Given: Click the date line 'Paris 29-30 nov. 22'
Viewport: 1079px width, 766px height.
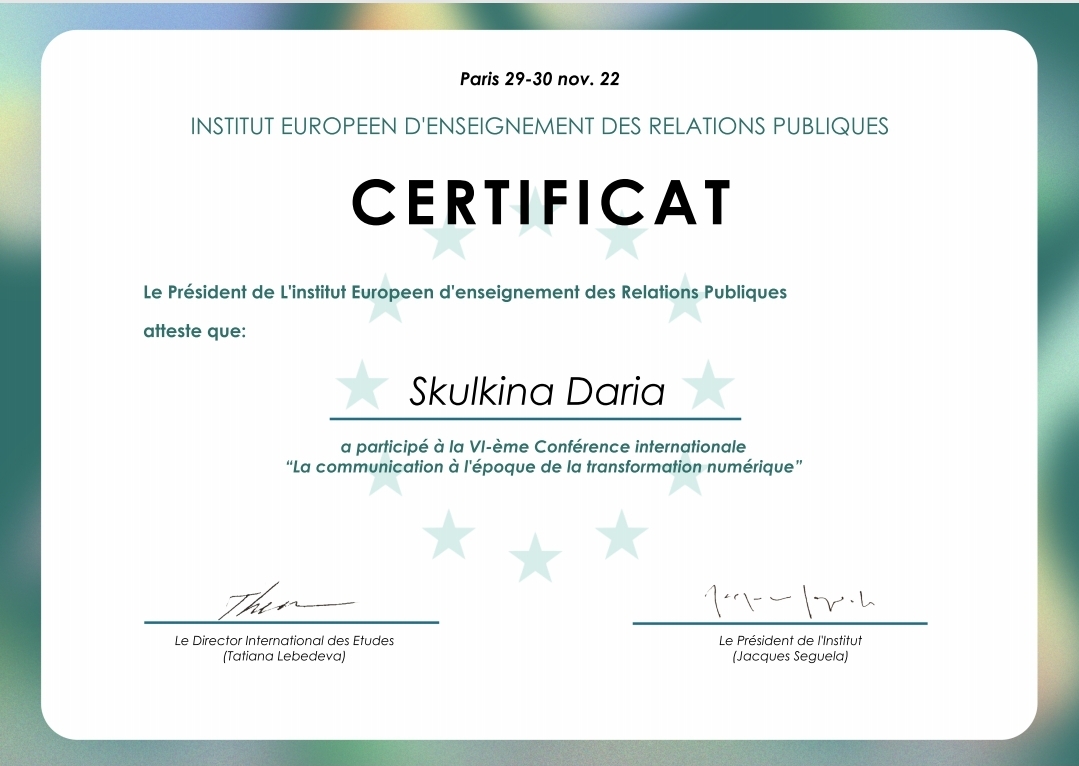Looking at the screenshot, I should pos(540,79).
